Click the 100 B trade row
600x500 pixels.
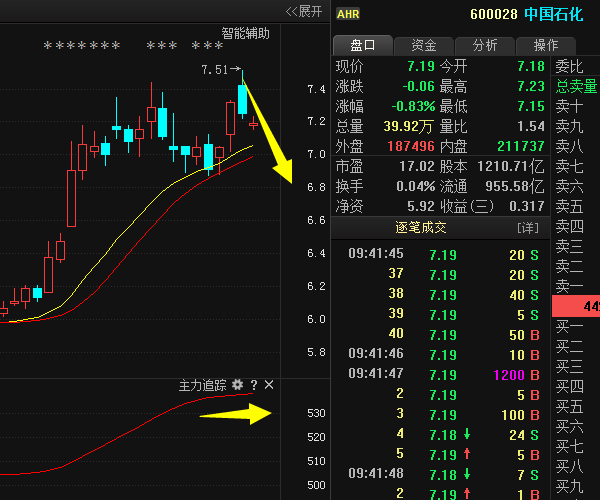click(443, 415)
